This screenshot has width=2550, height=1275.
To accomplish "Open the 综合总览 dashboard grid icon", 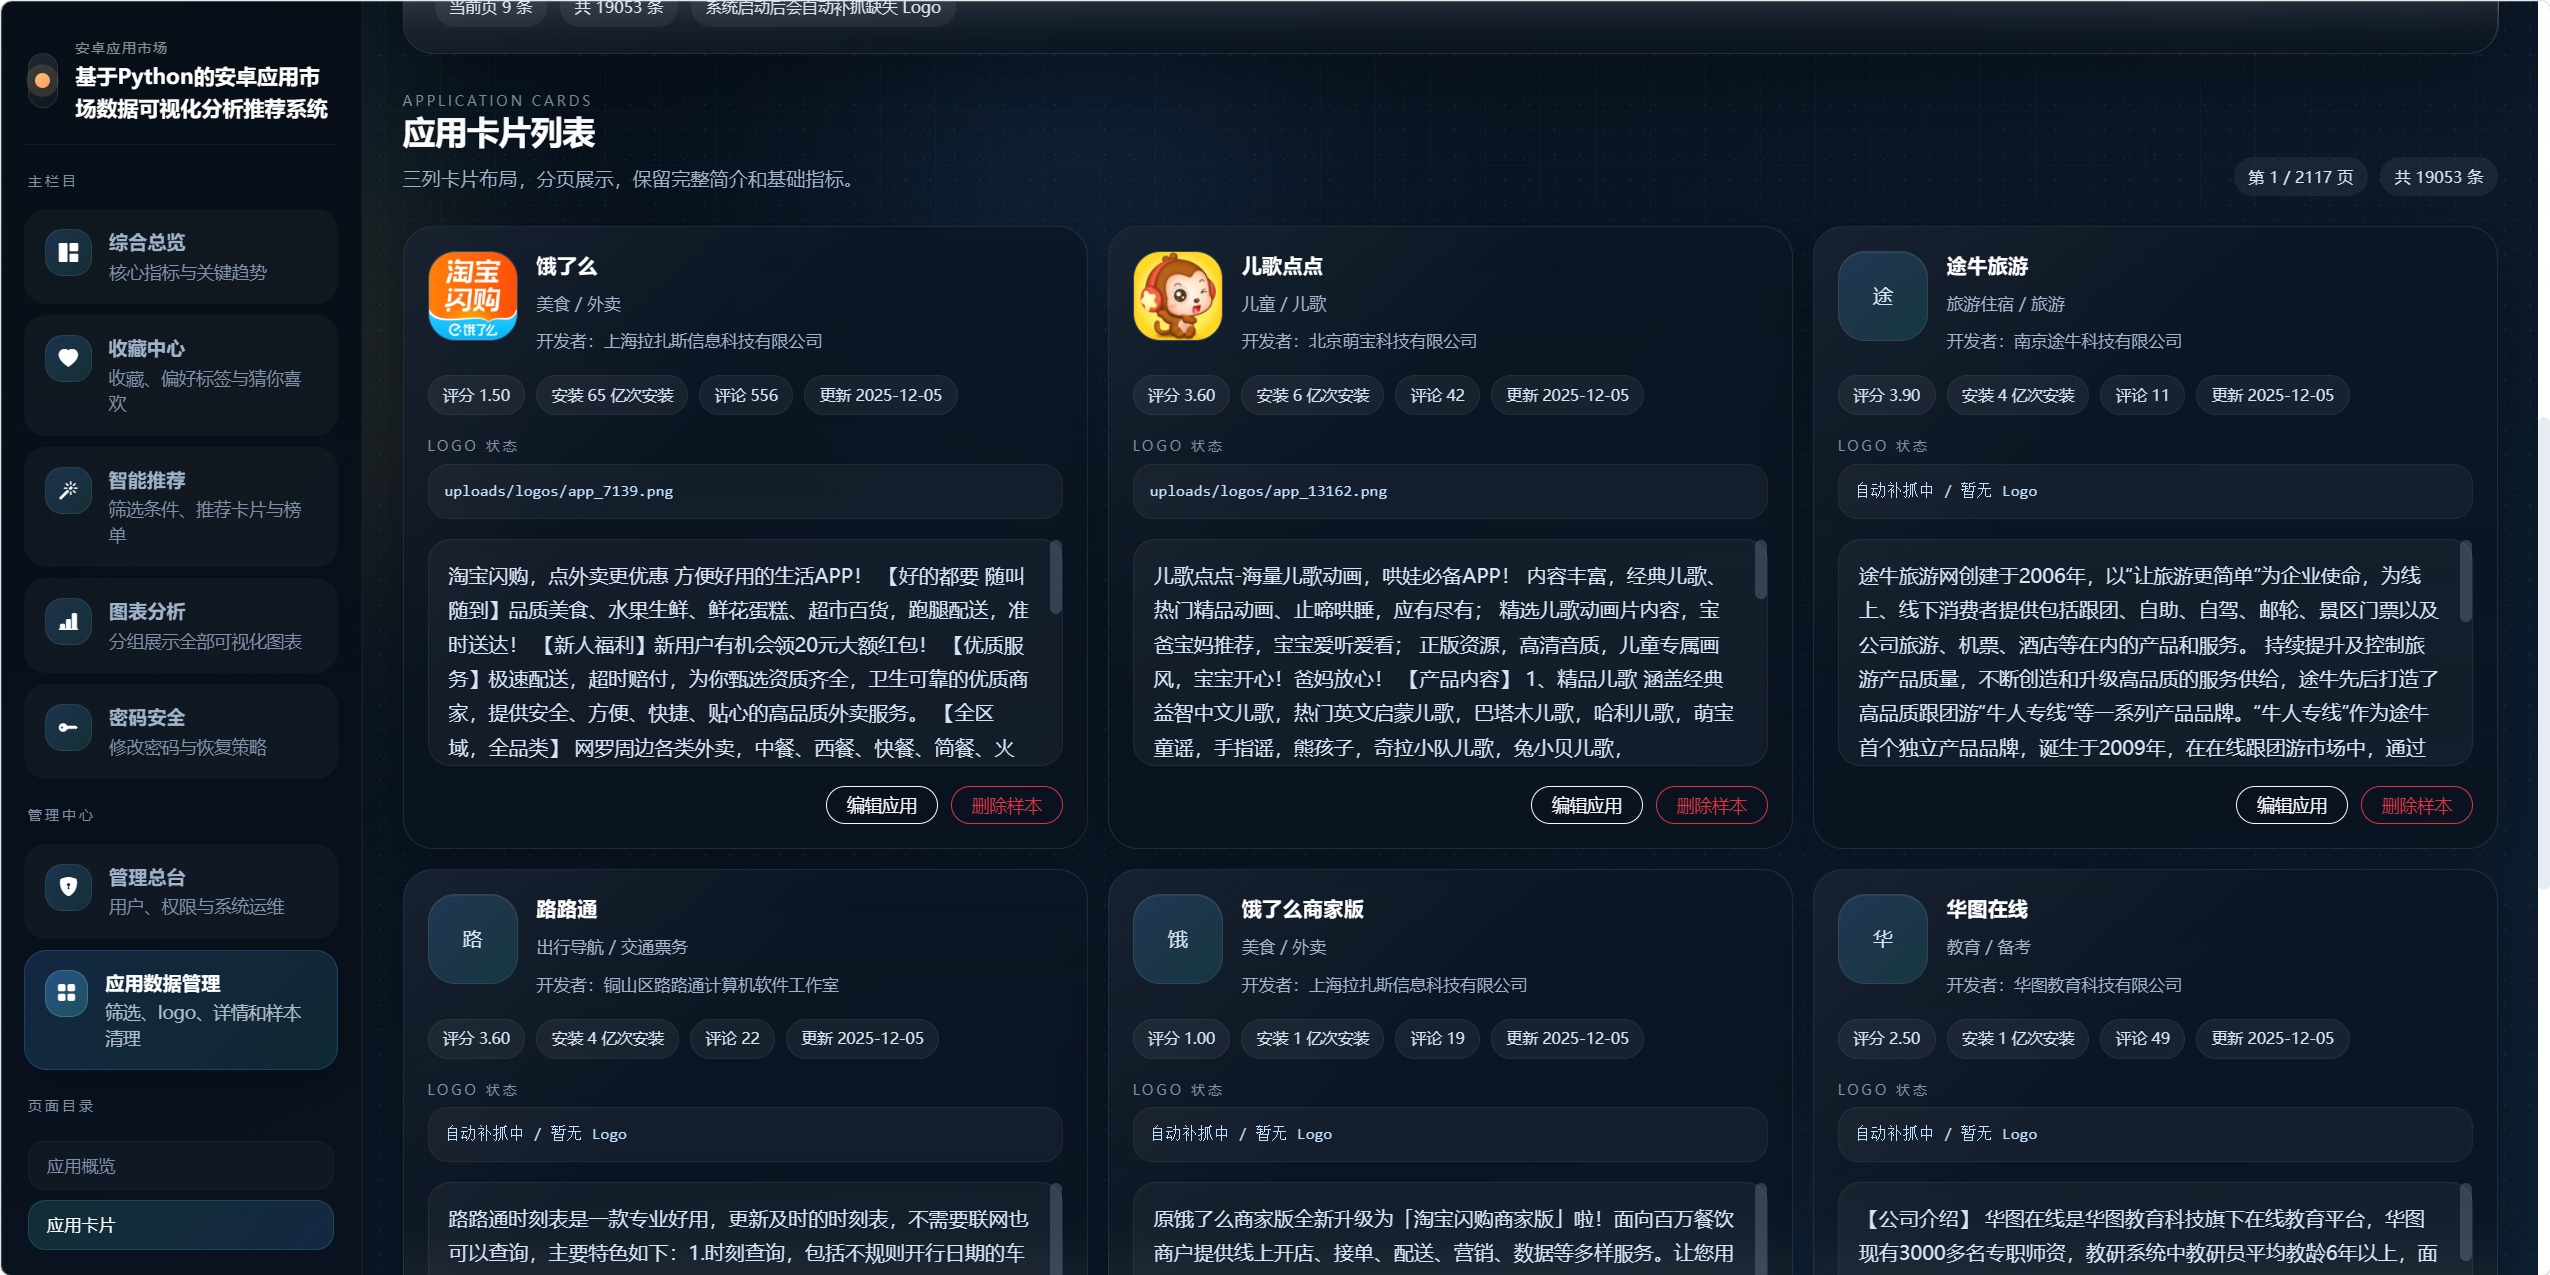I will pos(68,252).
